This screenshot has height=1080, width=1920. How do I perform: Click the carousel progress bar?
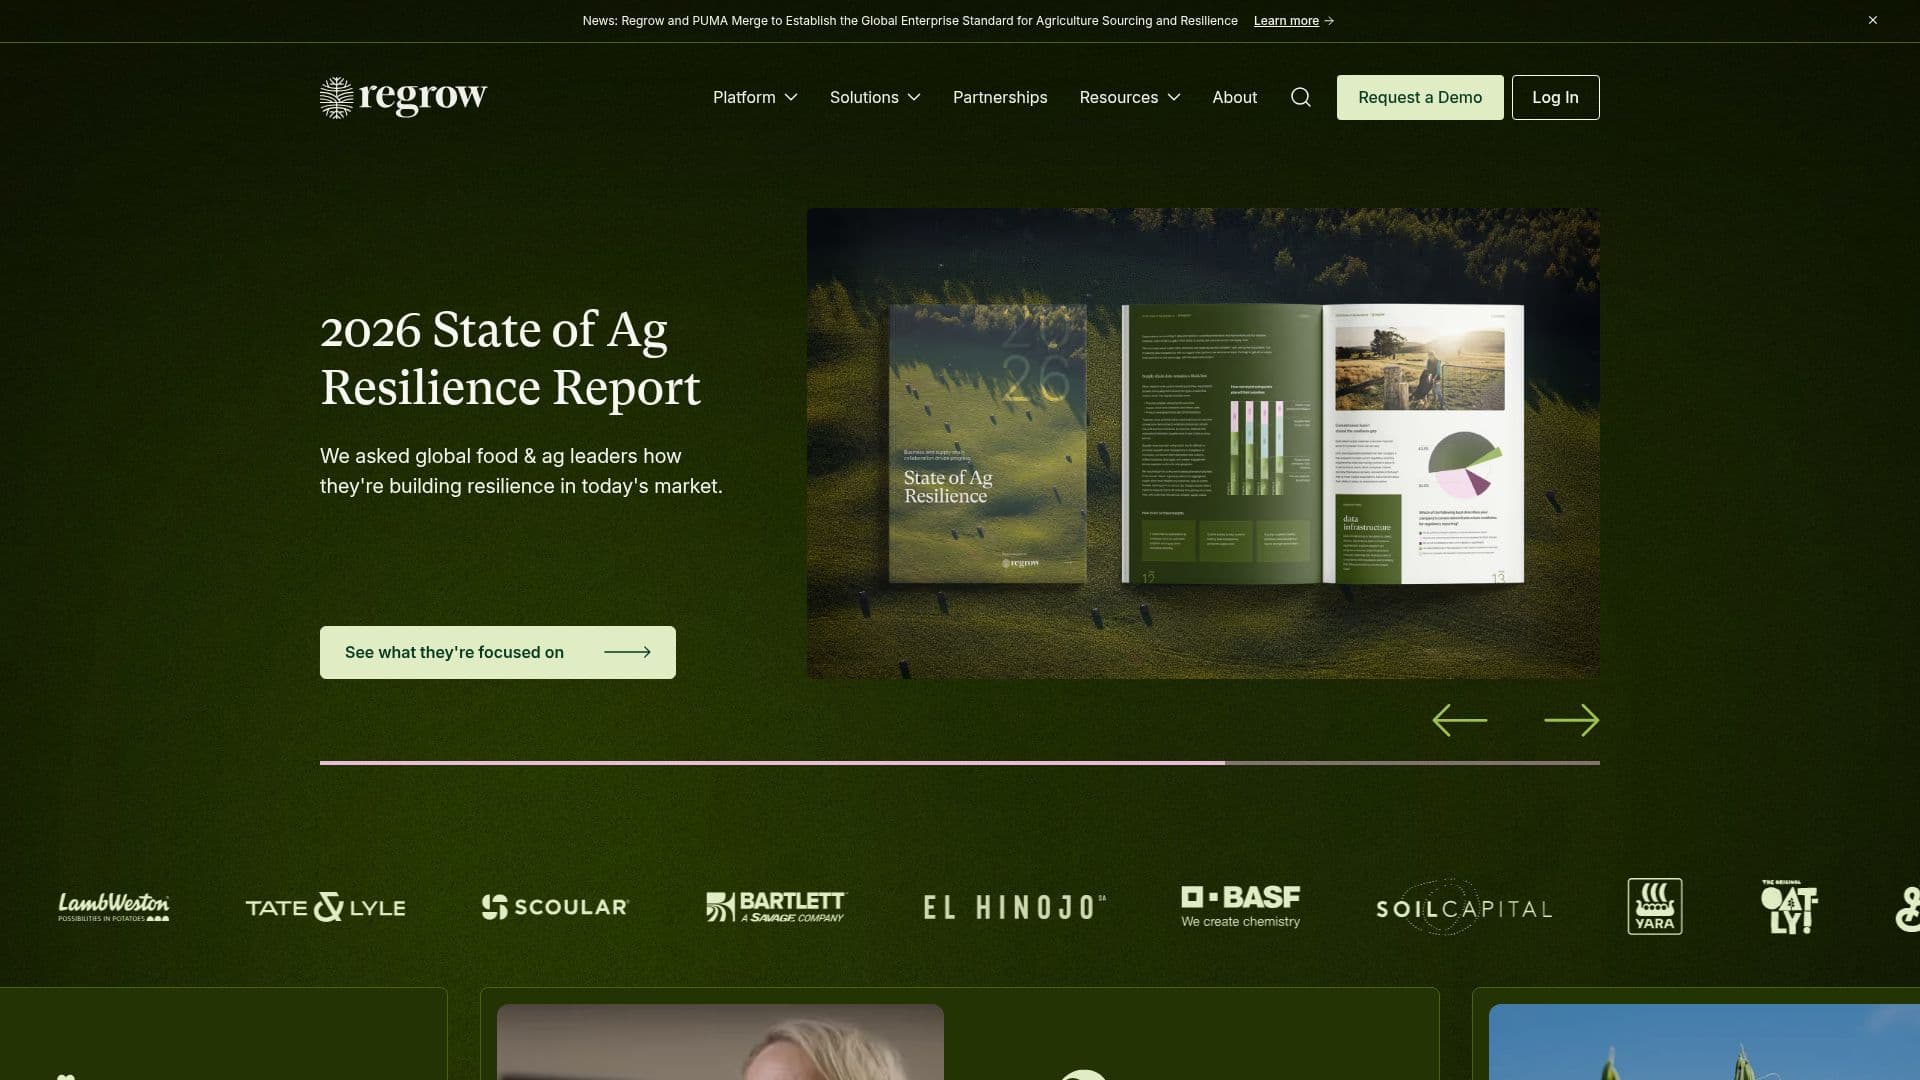pos(960,763)
